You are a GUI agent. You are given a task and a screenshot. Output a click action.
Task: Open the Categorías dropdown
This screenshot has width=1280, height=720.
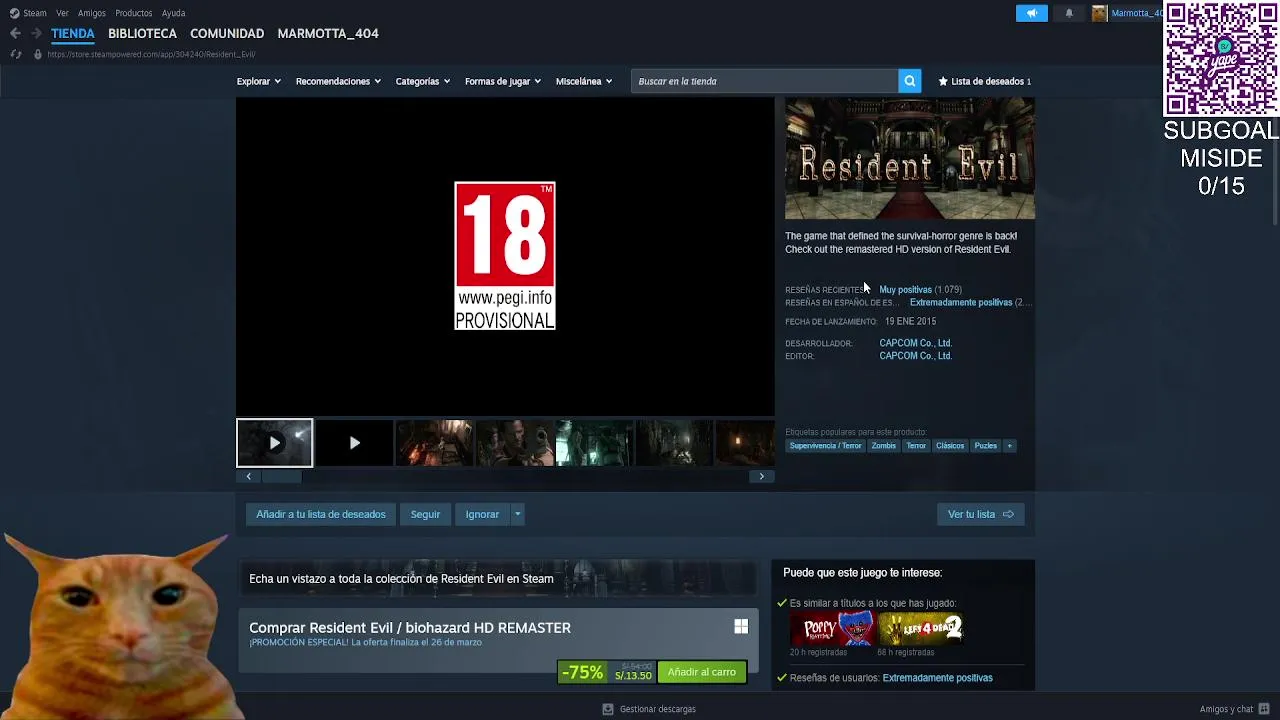tap(423, 81)
